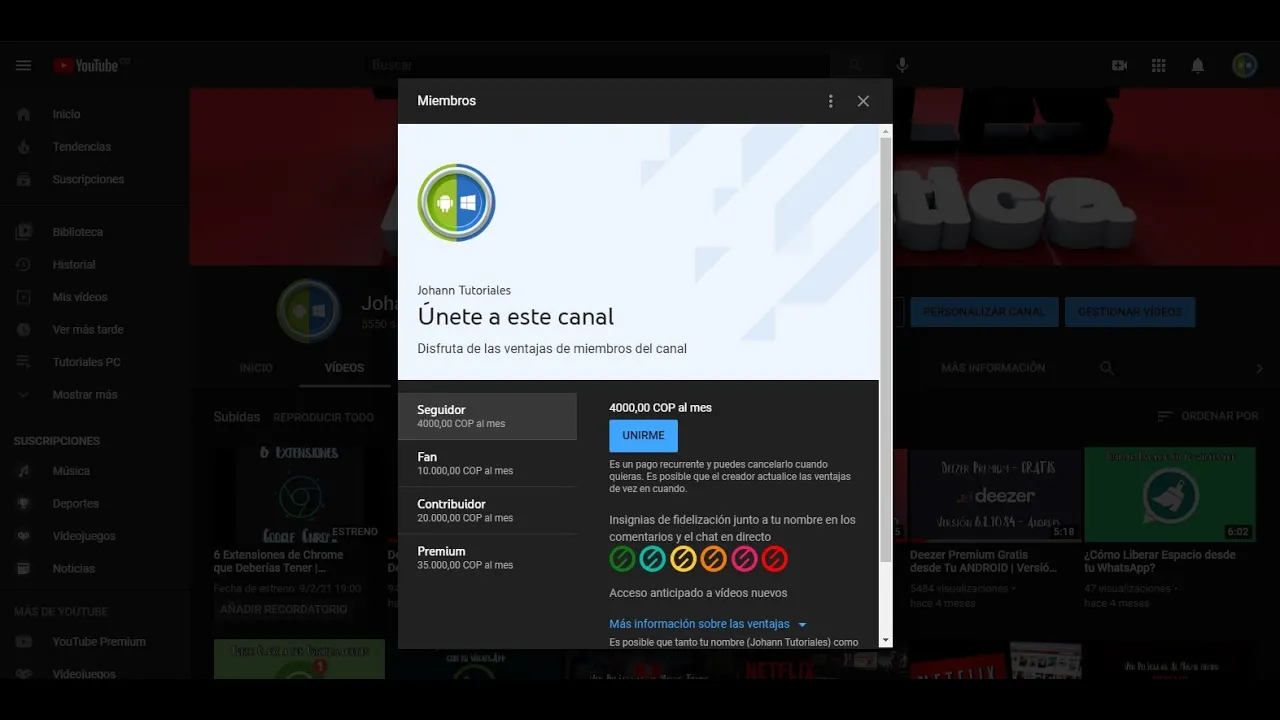Click the pink loyalty badge
1280x720 pixels.
744,558
